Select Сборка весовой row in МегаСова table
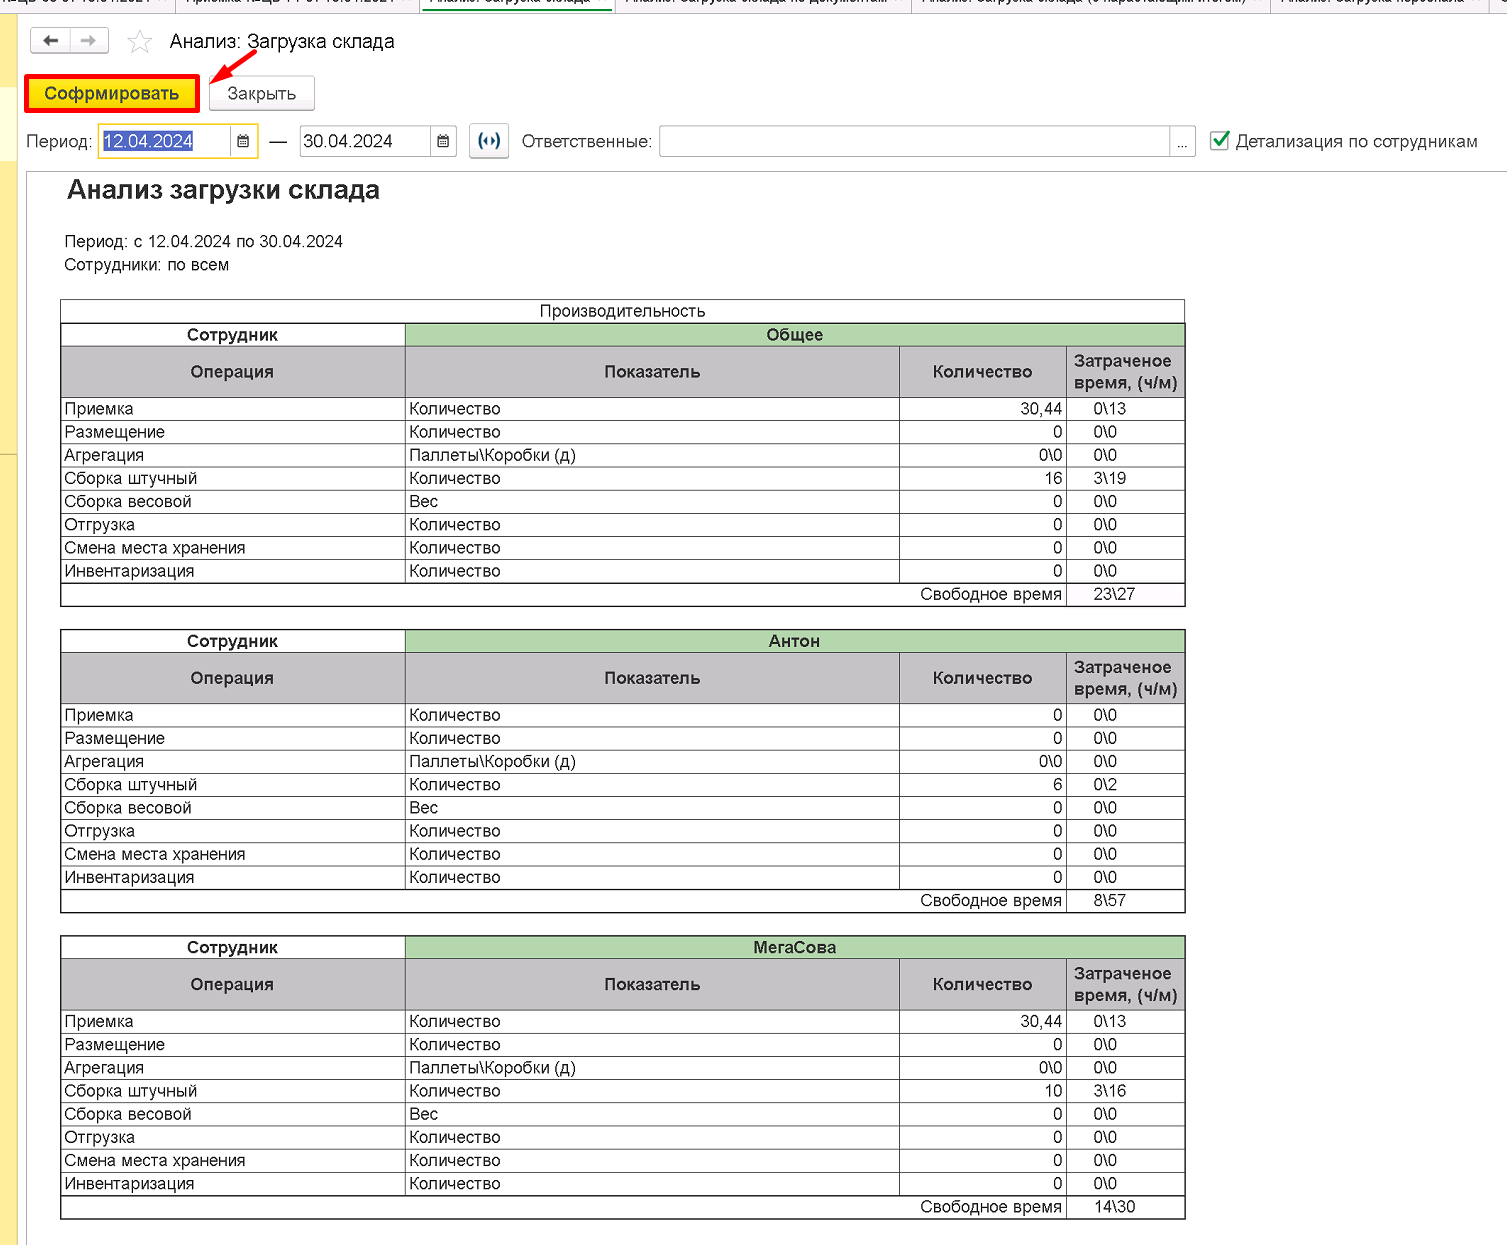 point(622,1114)
